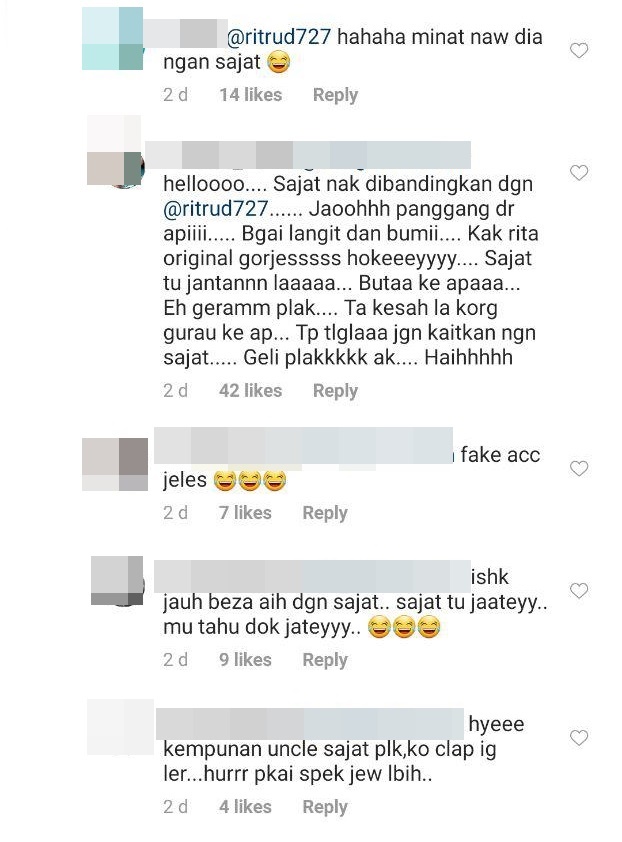Tap heart on 'hellooo Sajat nak dibandingkan' comment
The height and width of the screenshot is (842, 622).
[x=578, y=173]
